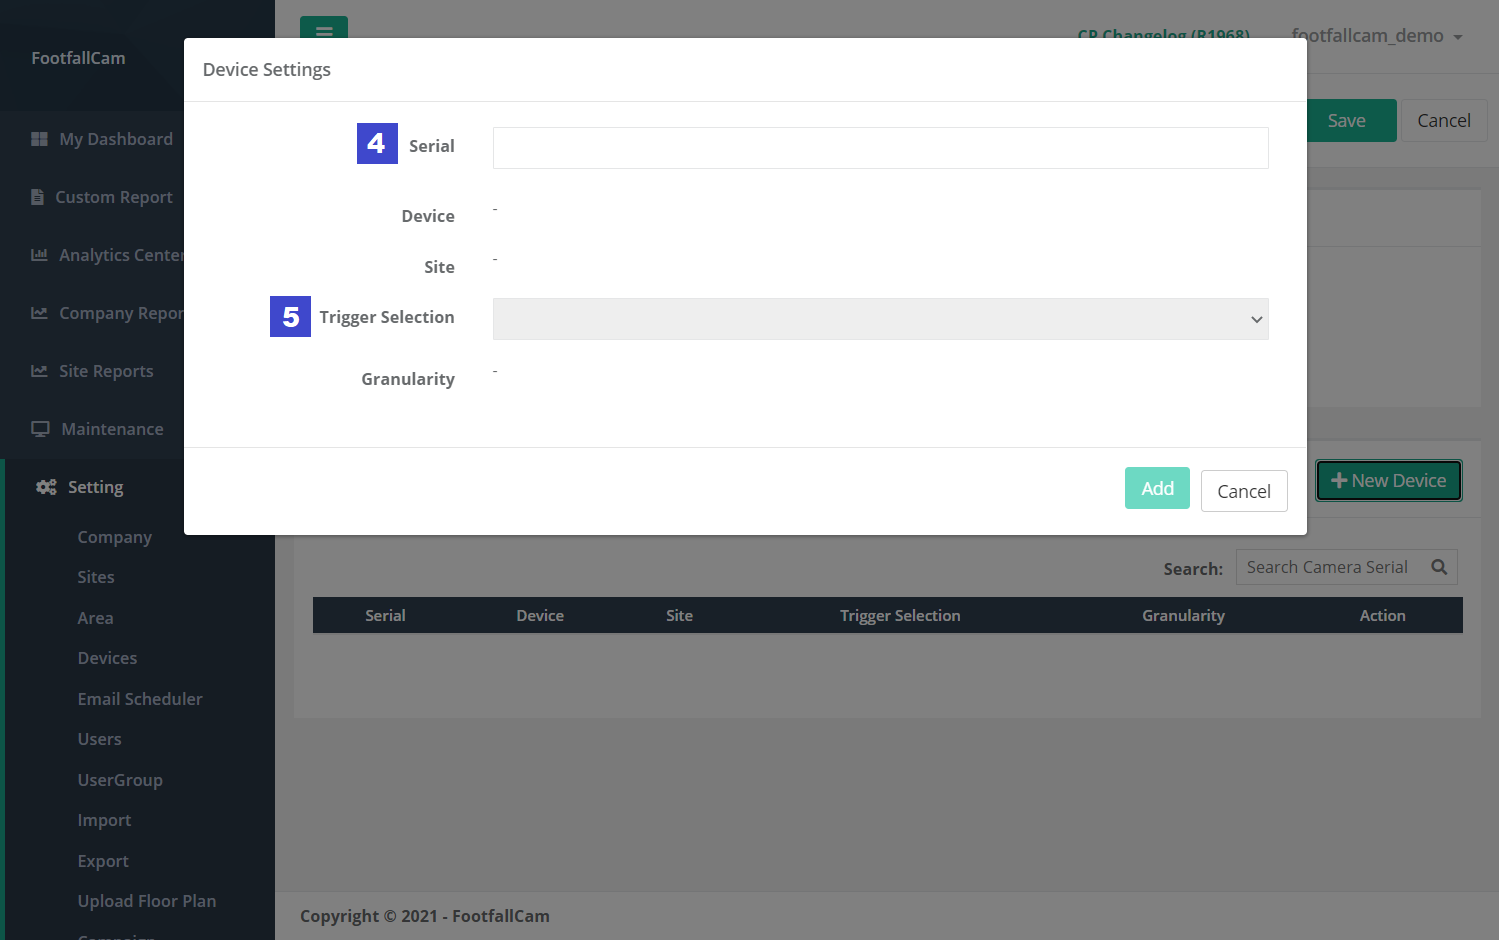Open the Trigger Selection dropdown
Screen dimensions: 1499x940
880,319
